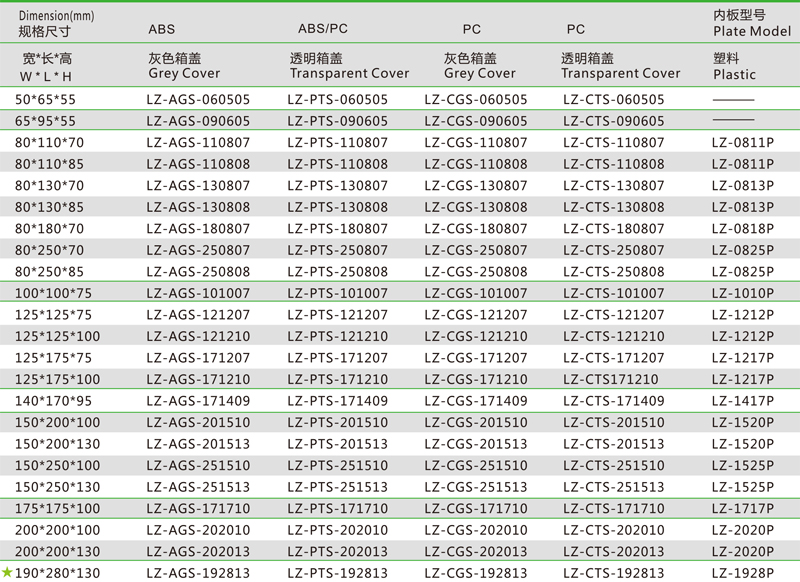Click model LZ-CGS-202013
Viewport: 800px width, 582px height.
(475, 552)
